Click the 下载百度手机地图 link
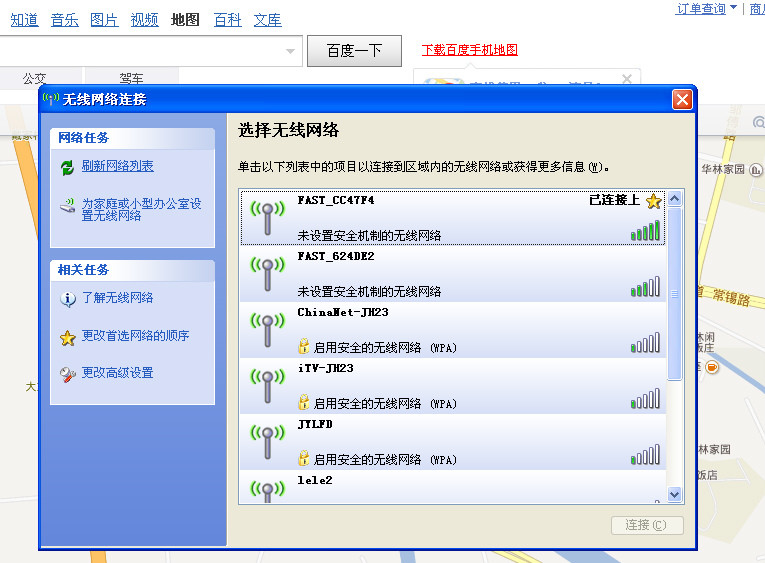The image size is (765, 563). pos(469,50)
